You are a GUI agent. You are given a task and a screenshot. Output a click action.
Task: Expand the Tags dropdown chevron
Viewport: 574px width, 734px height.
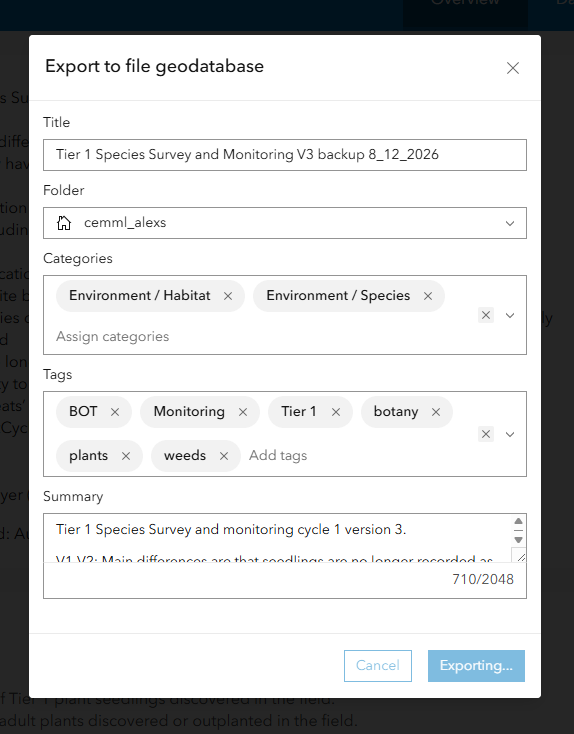coord(510,434)
